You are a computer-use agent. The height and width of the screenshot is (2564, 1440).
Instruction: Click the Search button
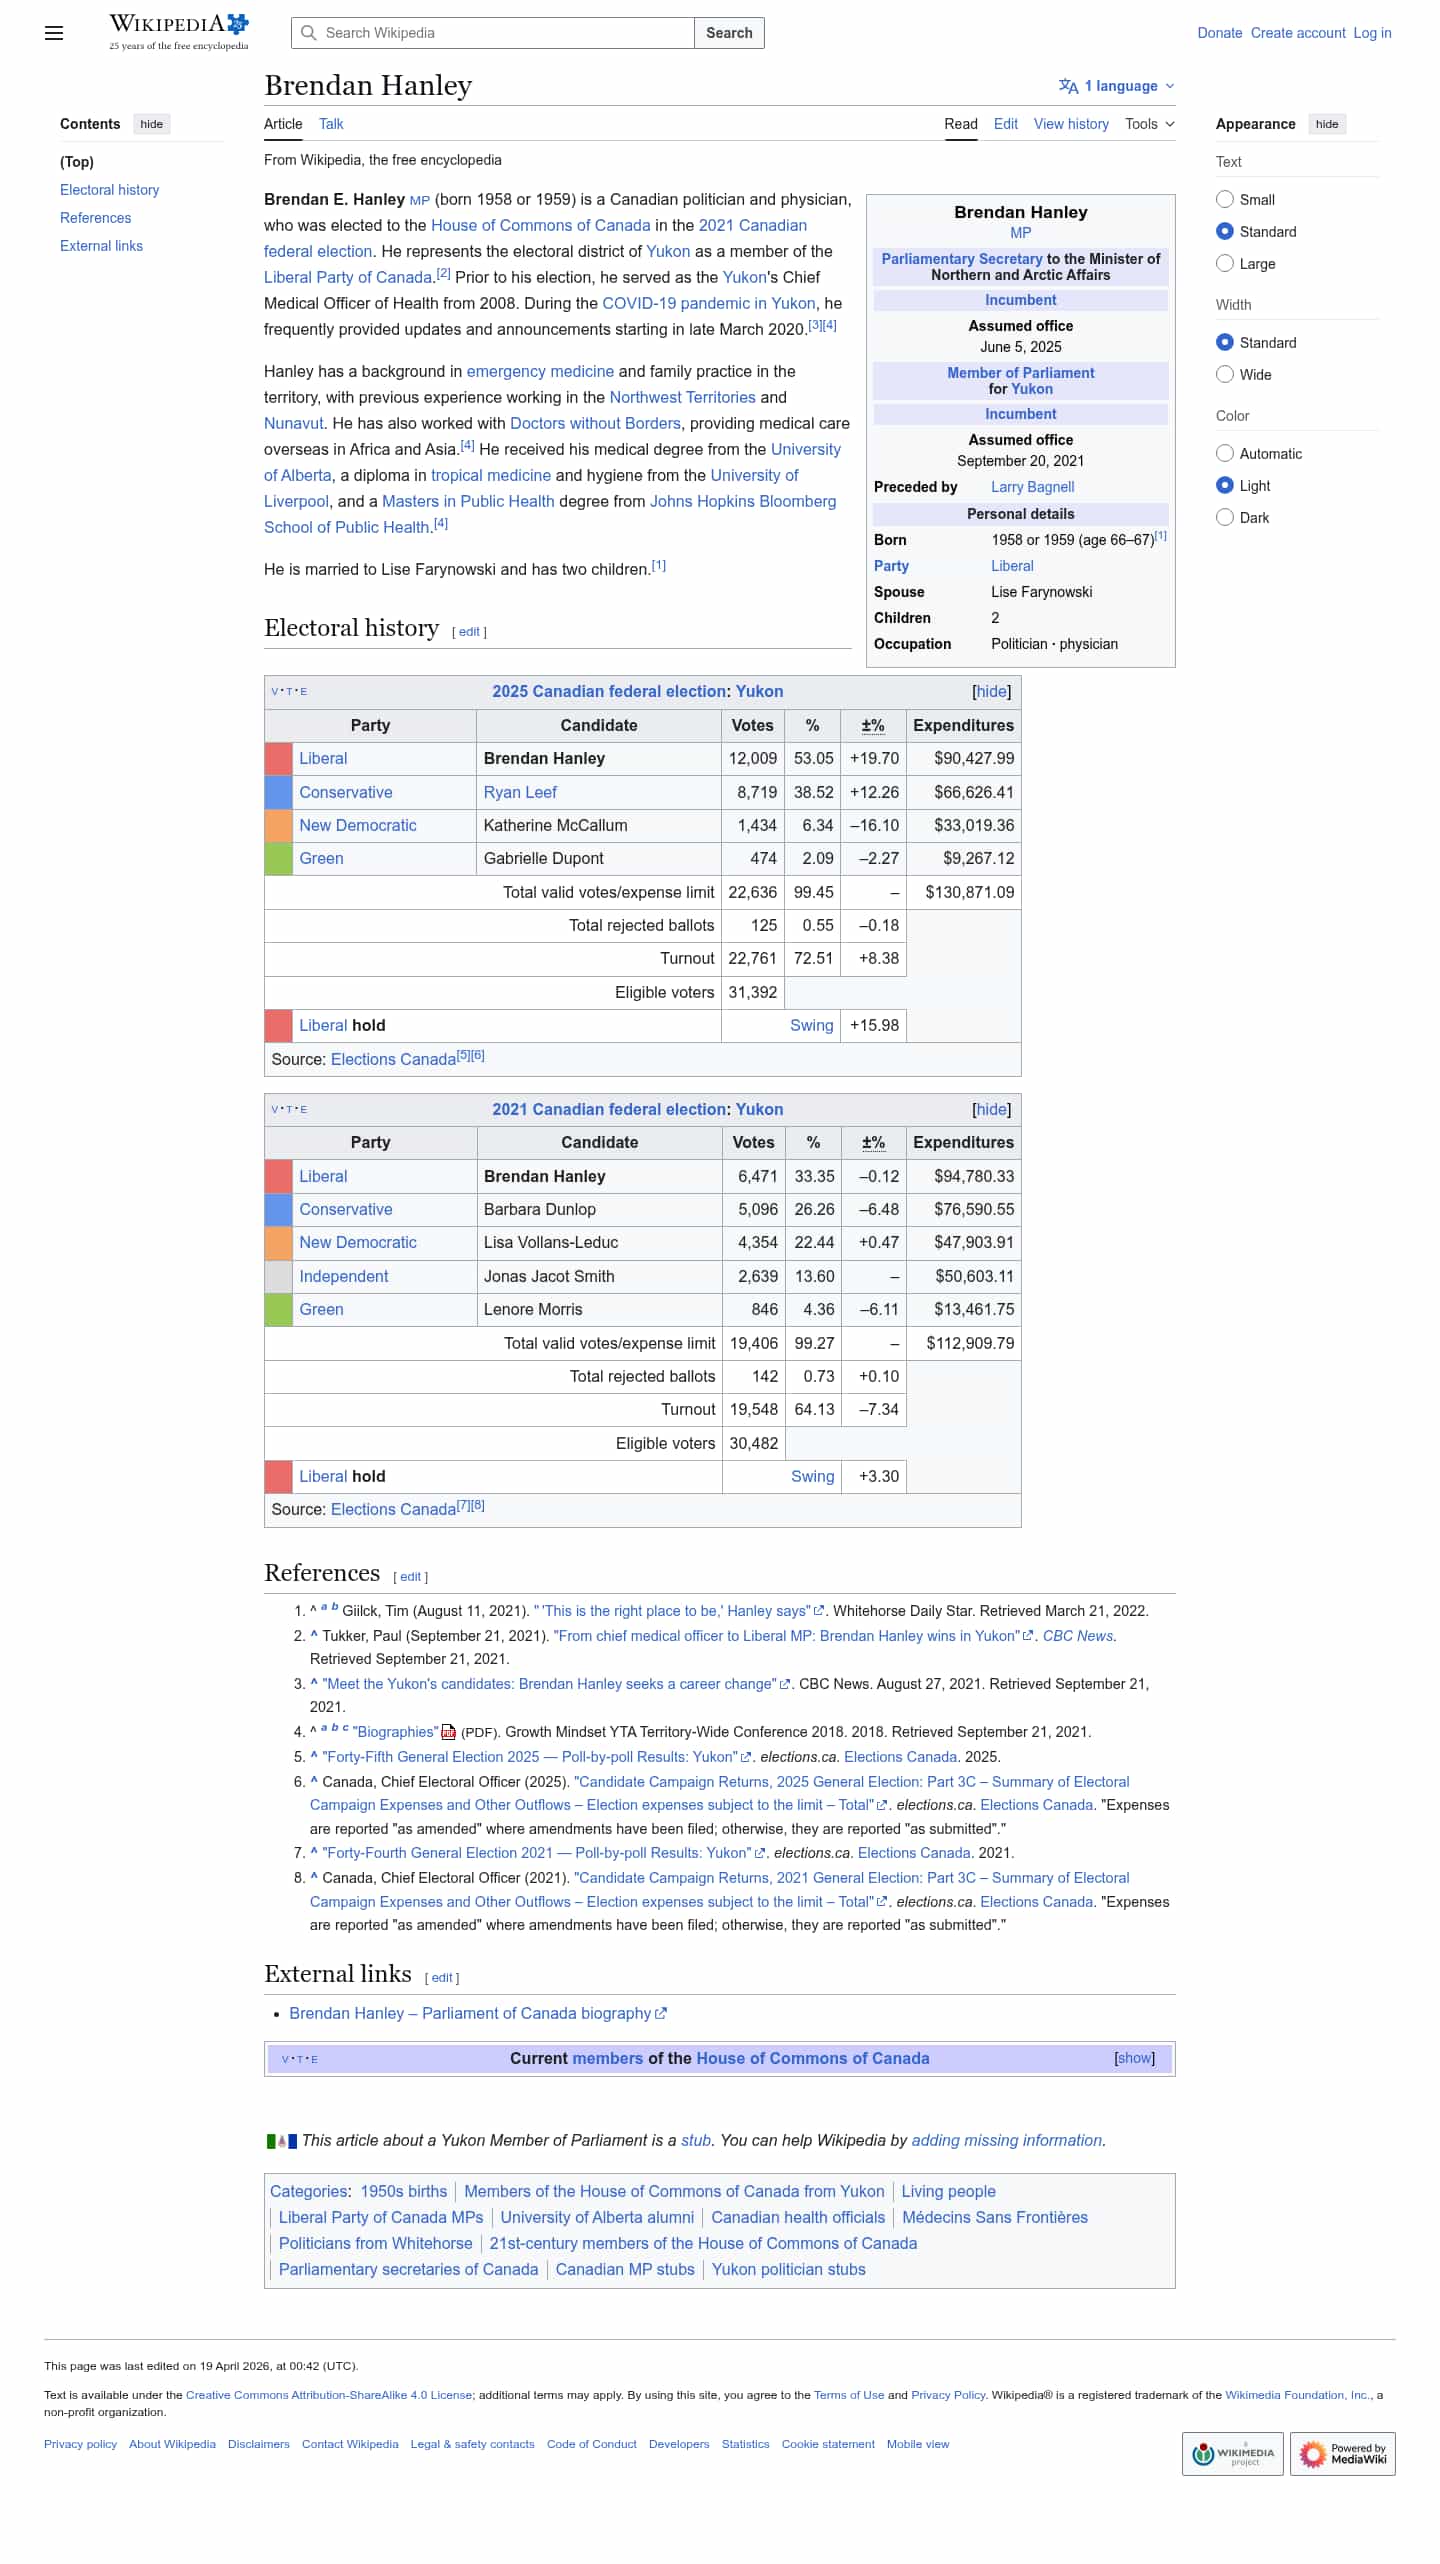pyautogui.click(x=729, y=33)
